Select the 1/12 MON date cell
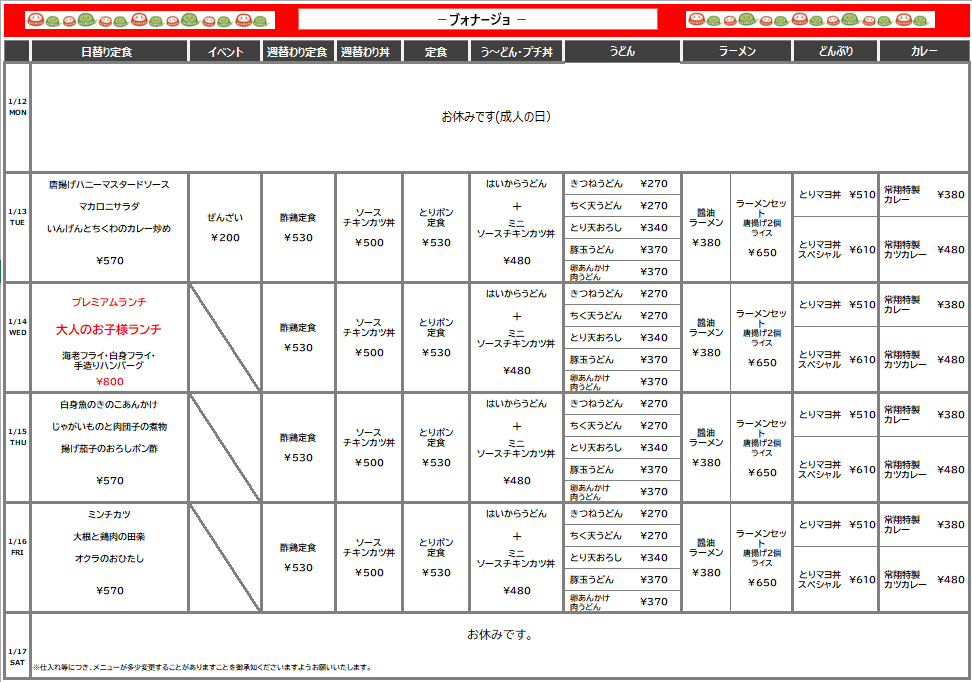This screenshot has width=972, height=682. click(x=18, y=107)
